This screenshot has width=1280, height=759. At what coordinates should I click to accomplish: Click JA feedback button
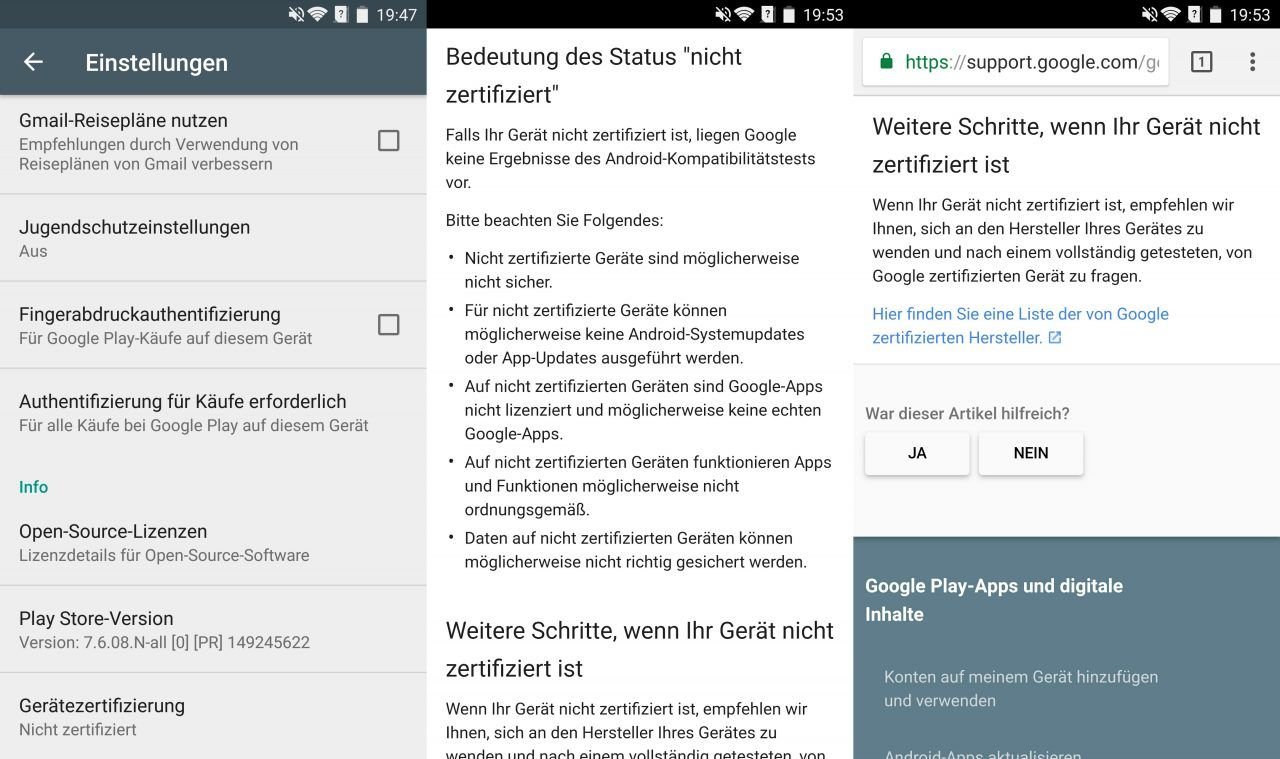[x=917, y=453]
